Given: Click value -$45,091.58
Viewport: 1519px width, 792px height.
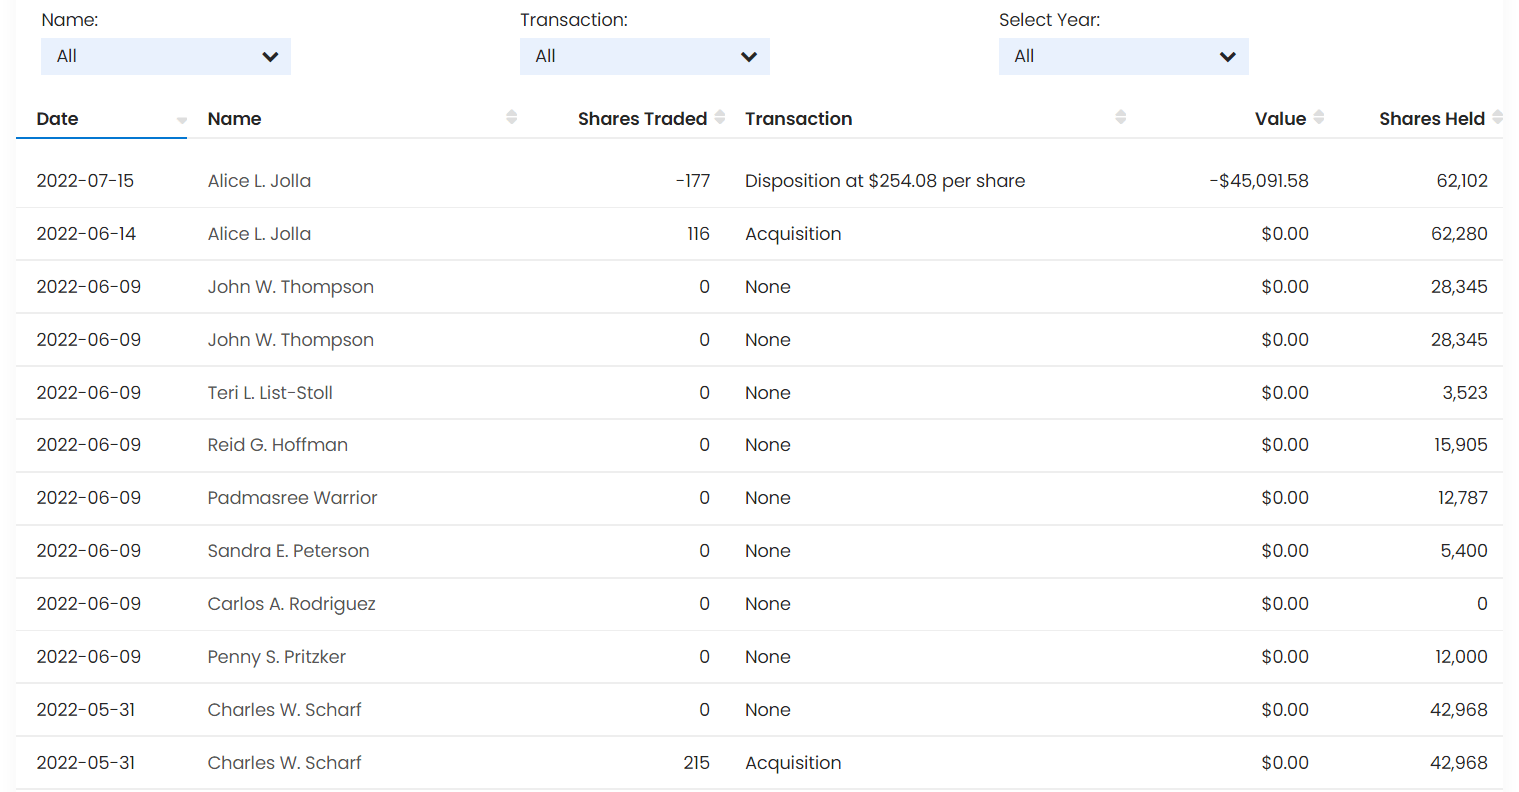Looking at the screenshot, I should (1259, 181).
